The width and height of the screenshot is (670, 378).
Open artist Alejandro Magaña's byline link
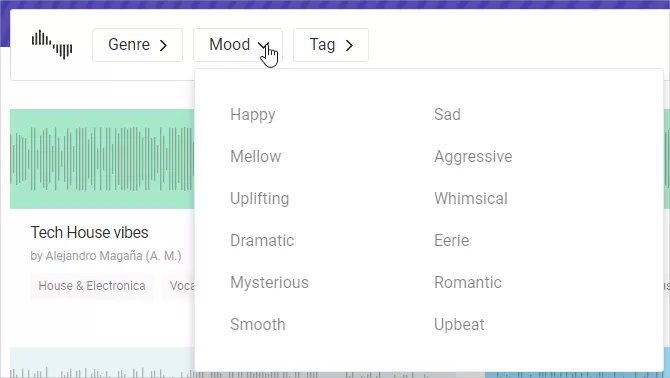(106, 256)
